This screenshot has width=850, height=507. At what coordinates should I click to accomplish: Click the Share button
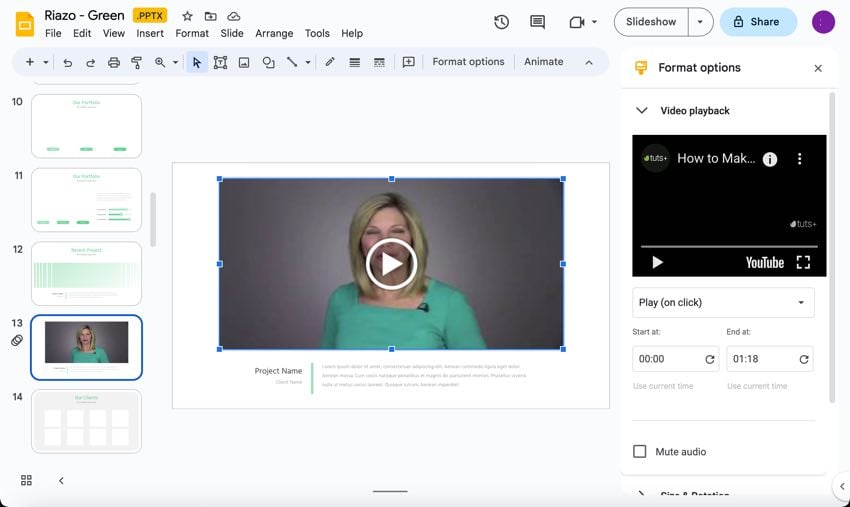[x=757, y=22]
